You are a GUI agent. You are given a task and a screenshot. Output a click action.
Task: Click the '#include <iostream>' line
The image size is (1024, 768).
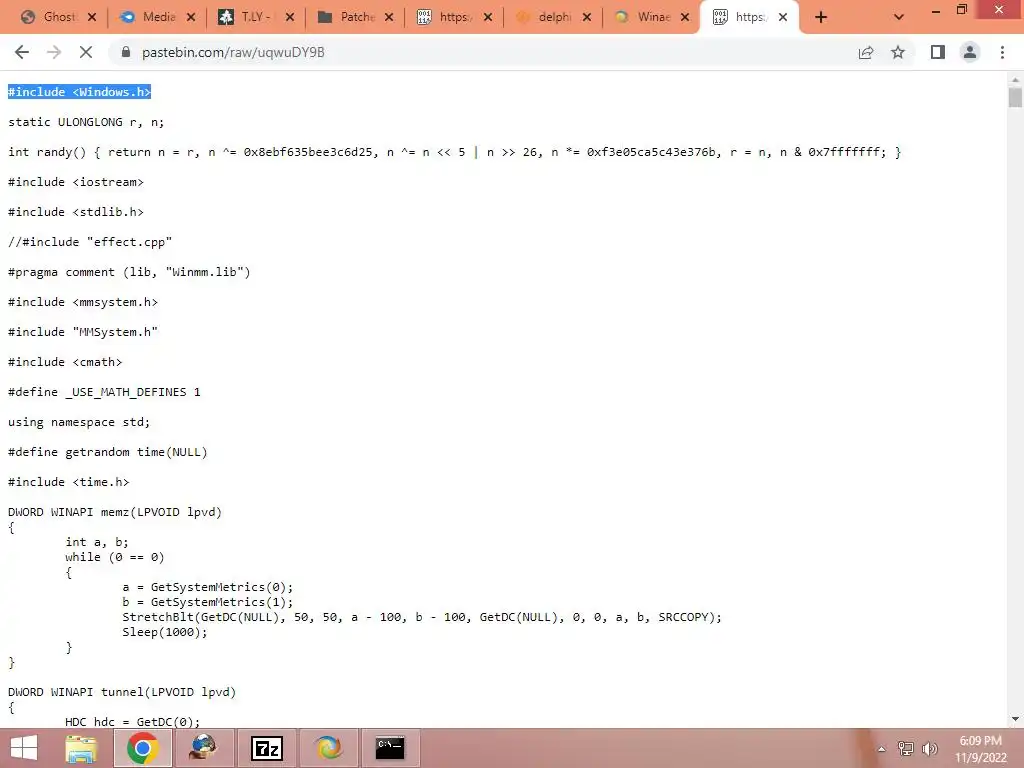(x=76, y=182)
